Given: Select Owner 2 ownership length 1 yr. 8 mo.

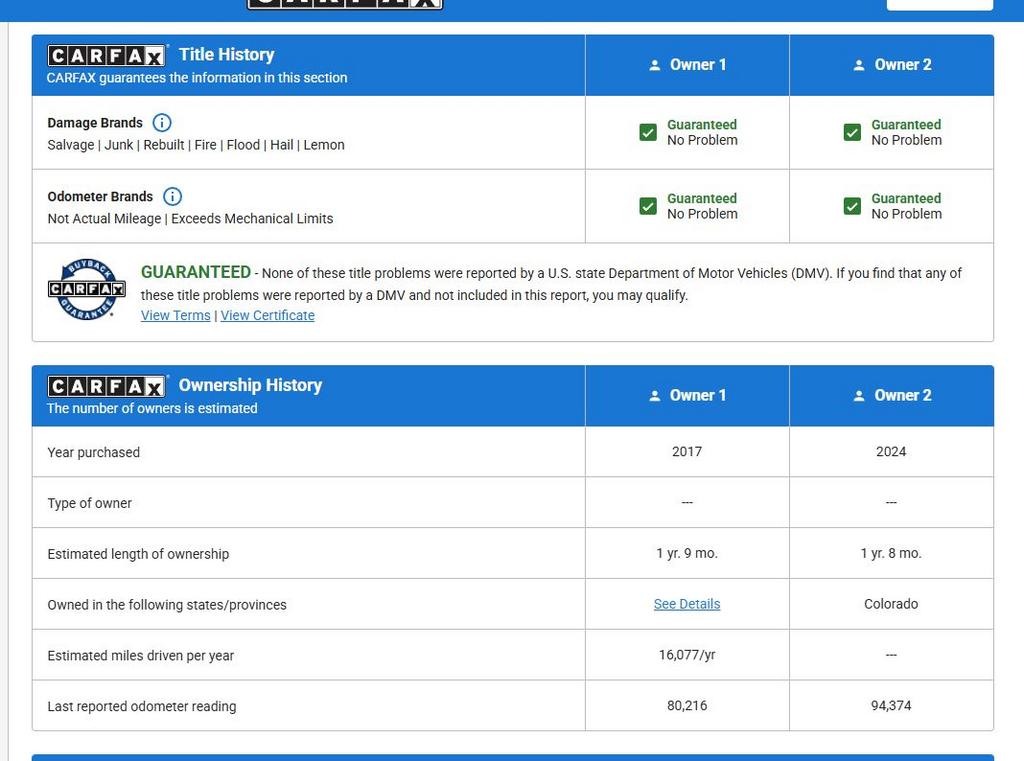Looking at the screenshot, I should tap(891, 553).
